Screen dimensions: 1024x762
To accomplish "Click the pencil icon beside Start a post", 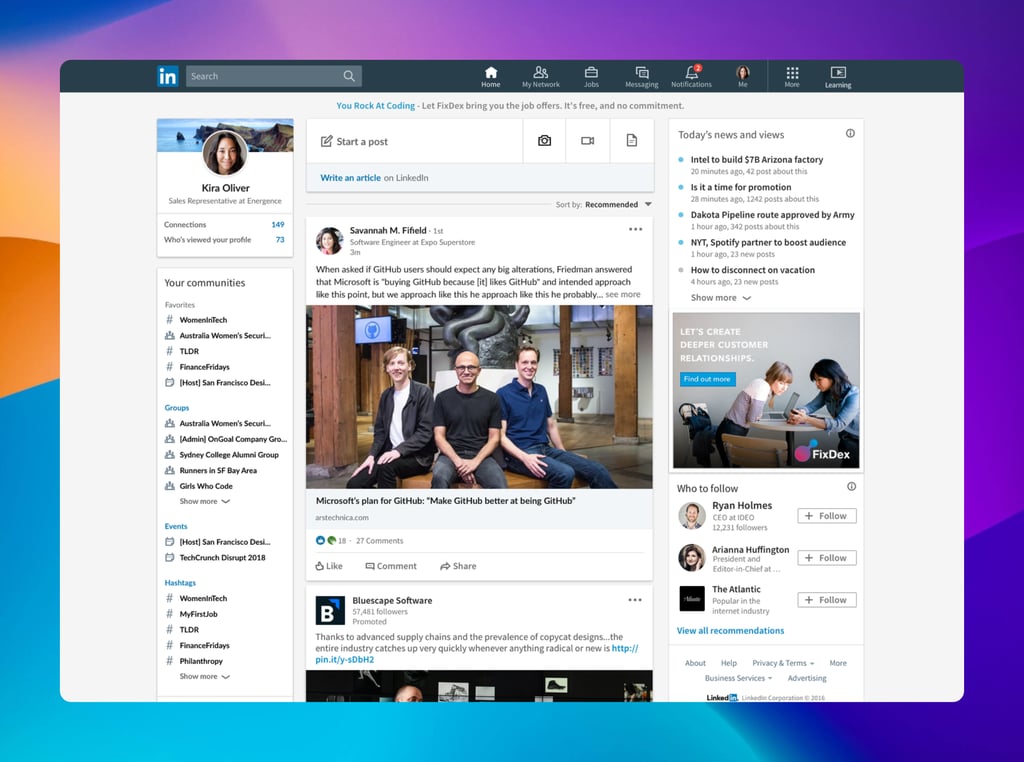I will 327,141.
